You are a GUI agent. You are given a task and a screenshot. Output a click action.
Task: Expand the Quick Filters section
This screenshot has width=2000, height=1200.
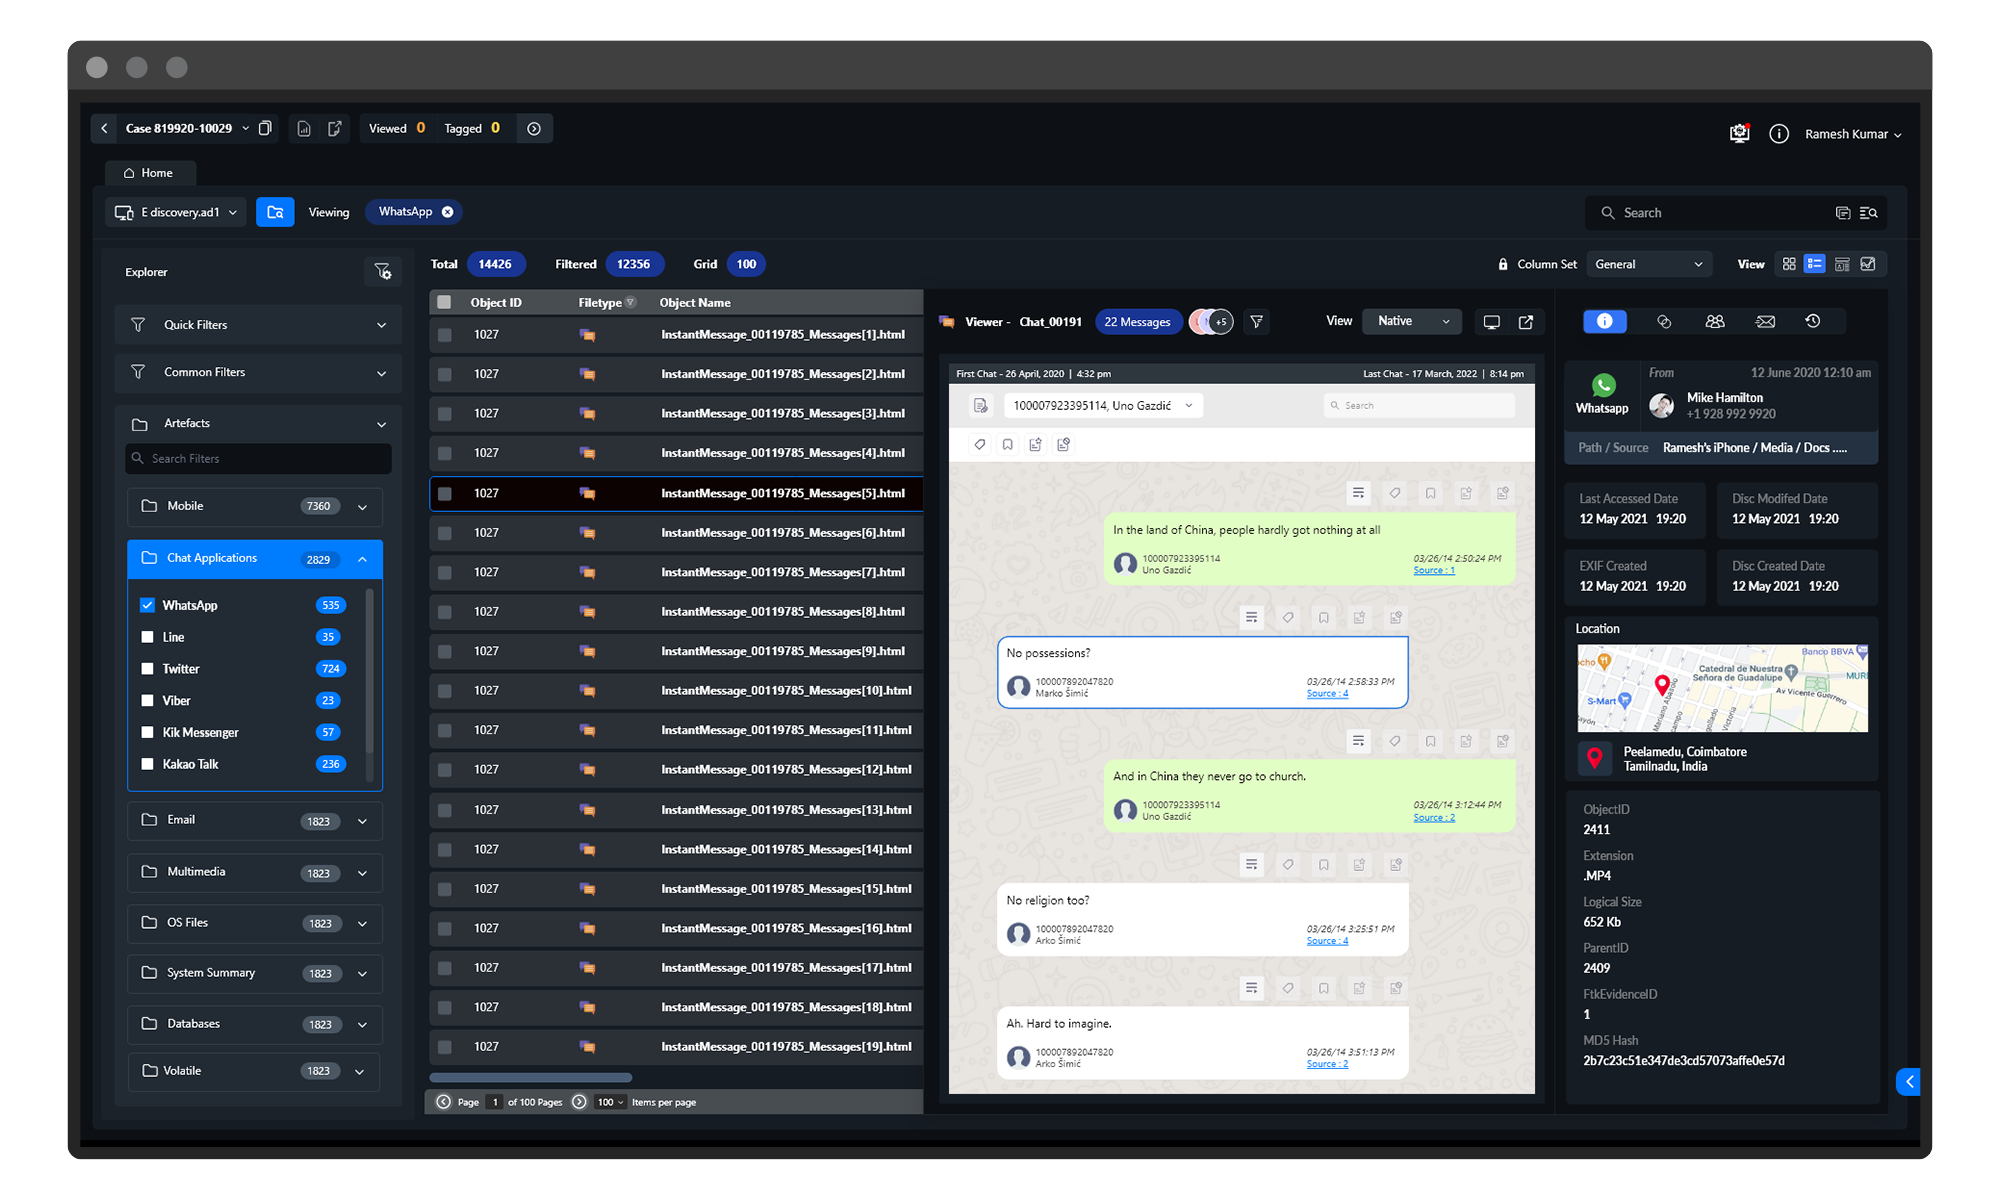(x=381, y=325)
